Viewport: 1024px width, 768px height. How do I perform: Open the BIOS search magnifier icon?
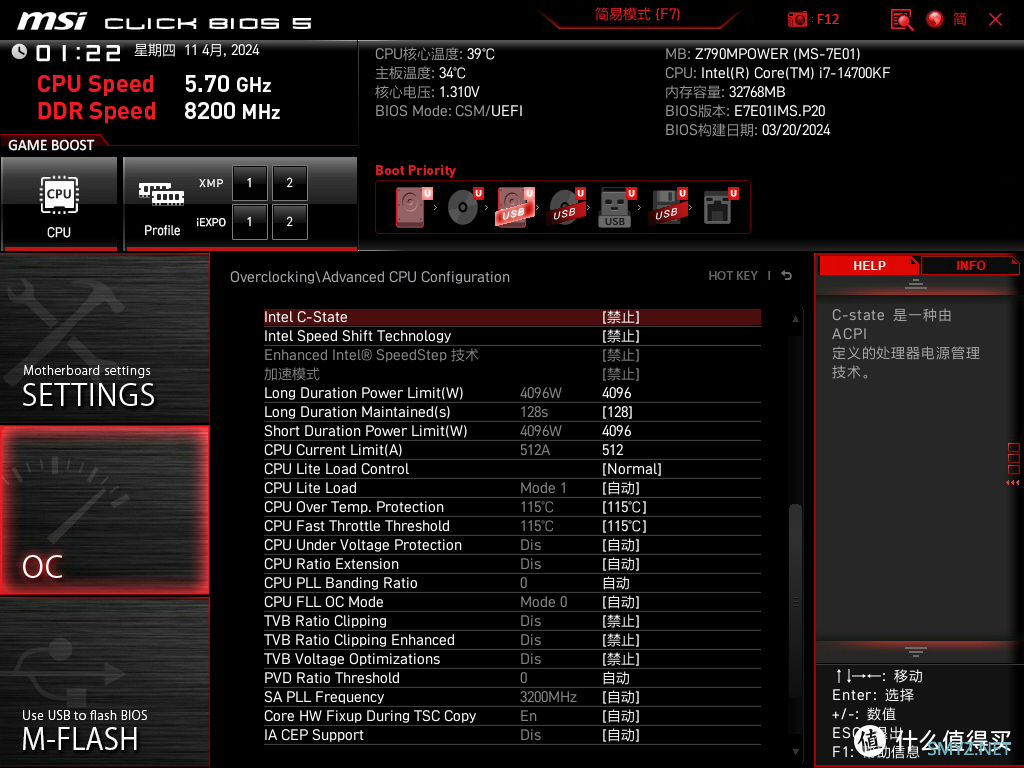(902, 20)
